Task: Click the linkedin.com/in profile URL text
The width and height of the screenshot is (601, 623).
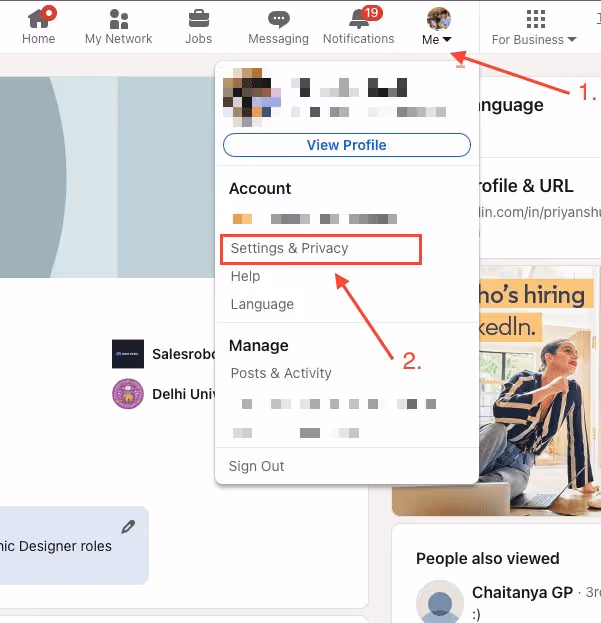Action: click(540, 213)
